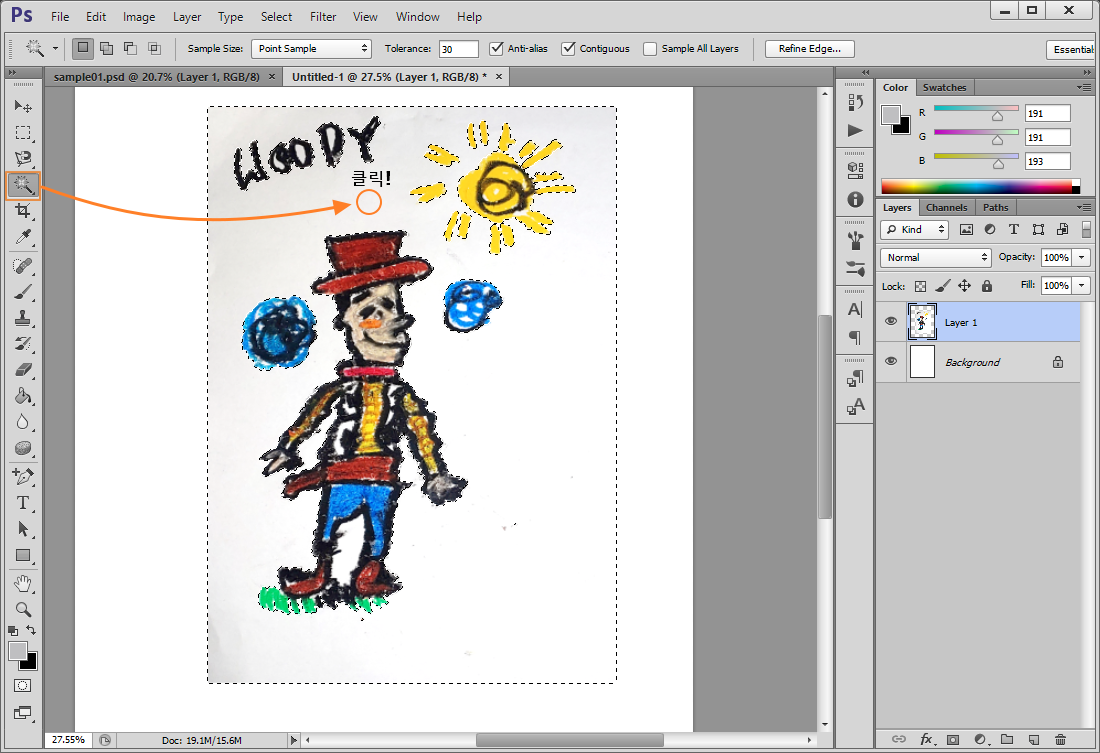This screenshot has width=1100, height=753.
Task: Select the Zoom tool
Action: tap(23, 609)
